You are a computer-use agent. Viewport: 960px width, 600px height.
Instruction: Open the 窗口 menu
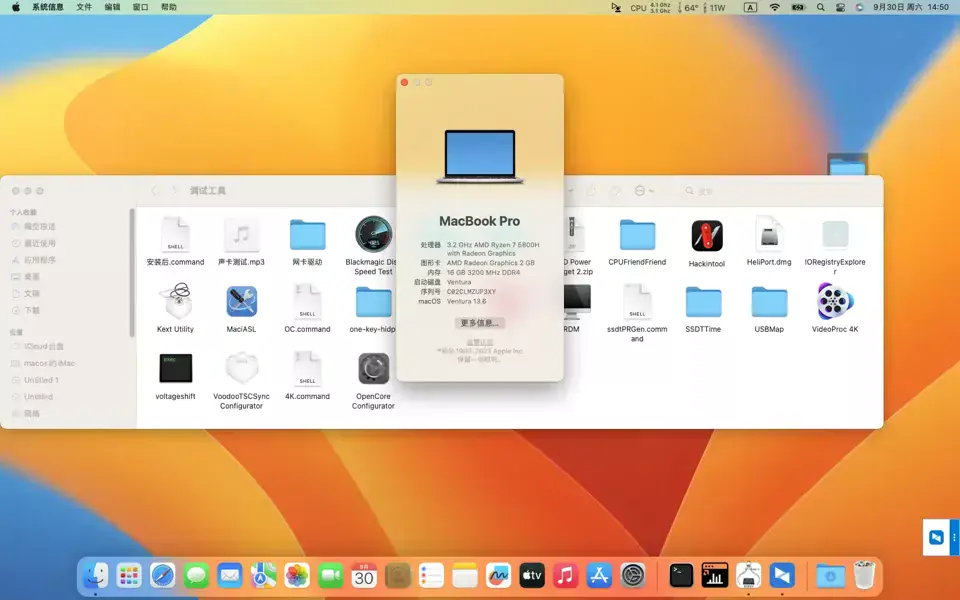[140, 7]
